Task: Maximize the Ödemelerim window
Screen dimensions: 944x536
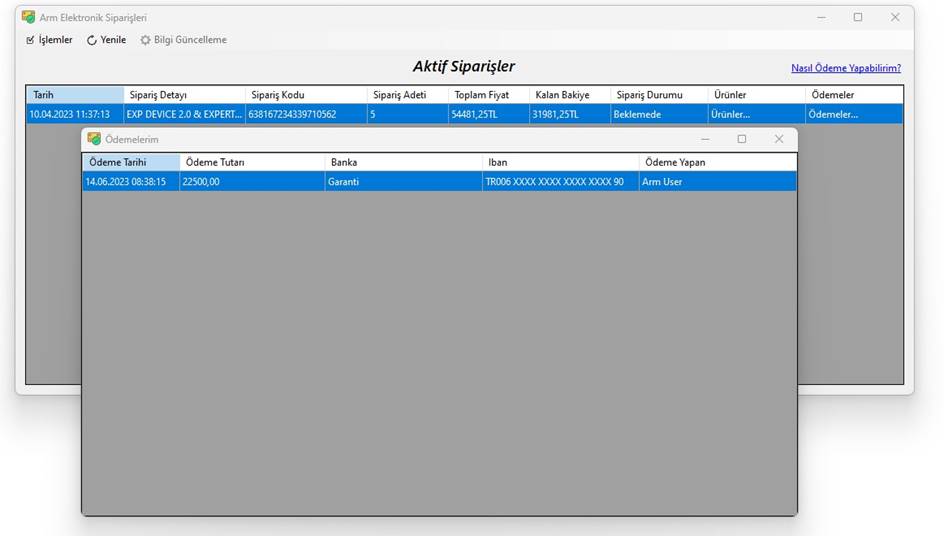Action: tap(742, 139)
